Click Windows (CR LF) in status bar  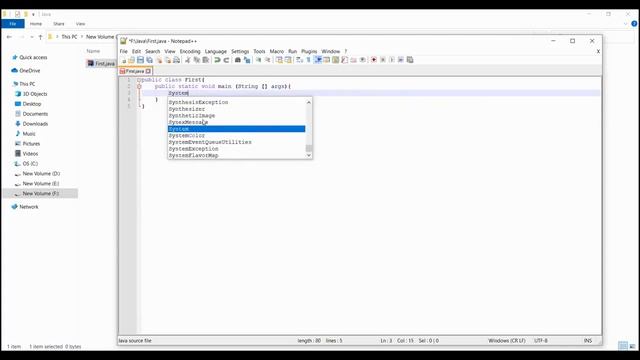coord(507,340)
